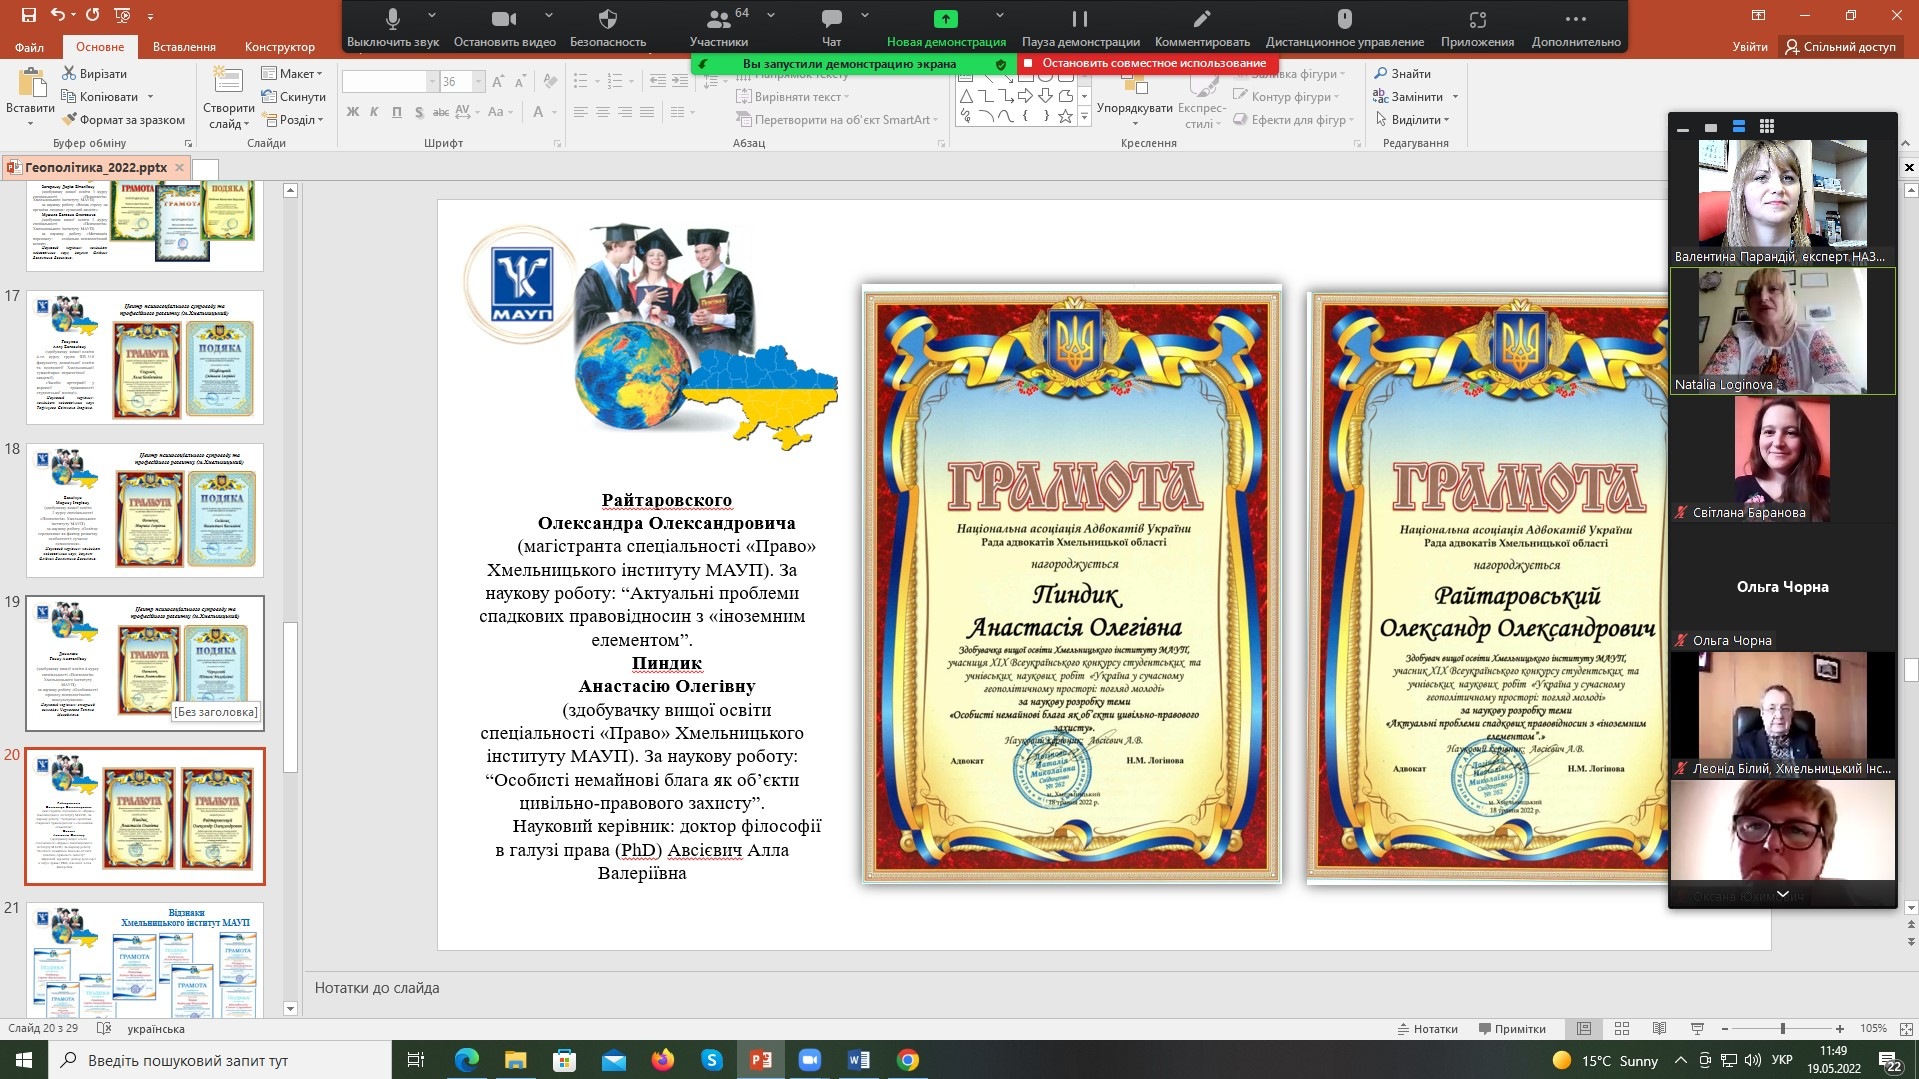Expand the font size dropdown
Image resolution: width=1919 pixels, height=1079 pixels.
pyautogui.click(x=478, y=82)
